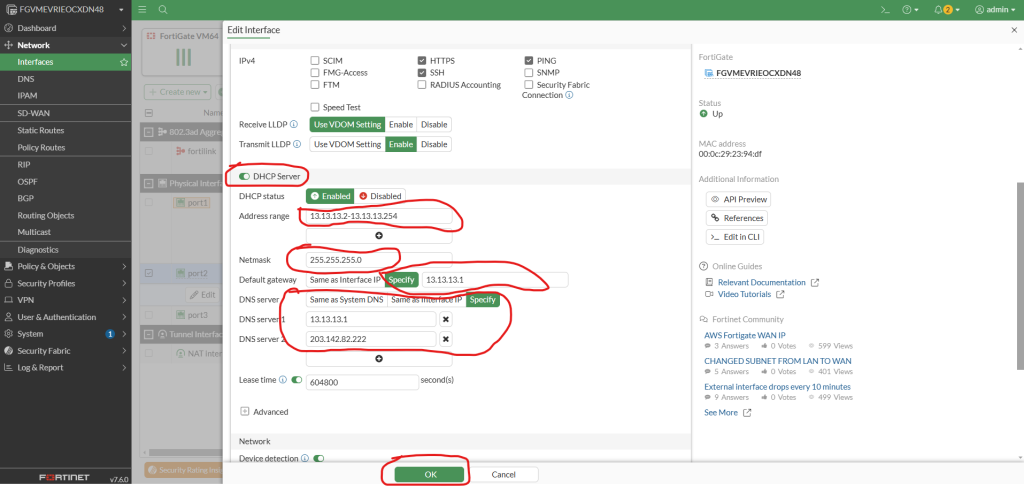Remove DNS server 2 with its X icon
This screenshot has width=1024, height=486.
coord(446,339)
